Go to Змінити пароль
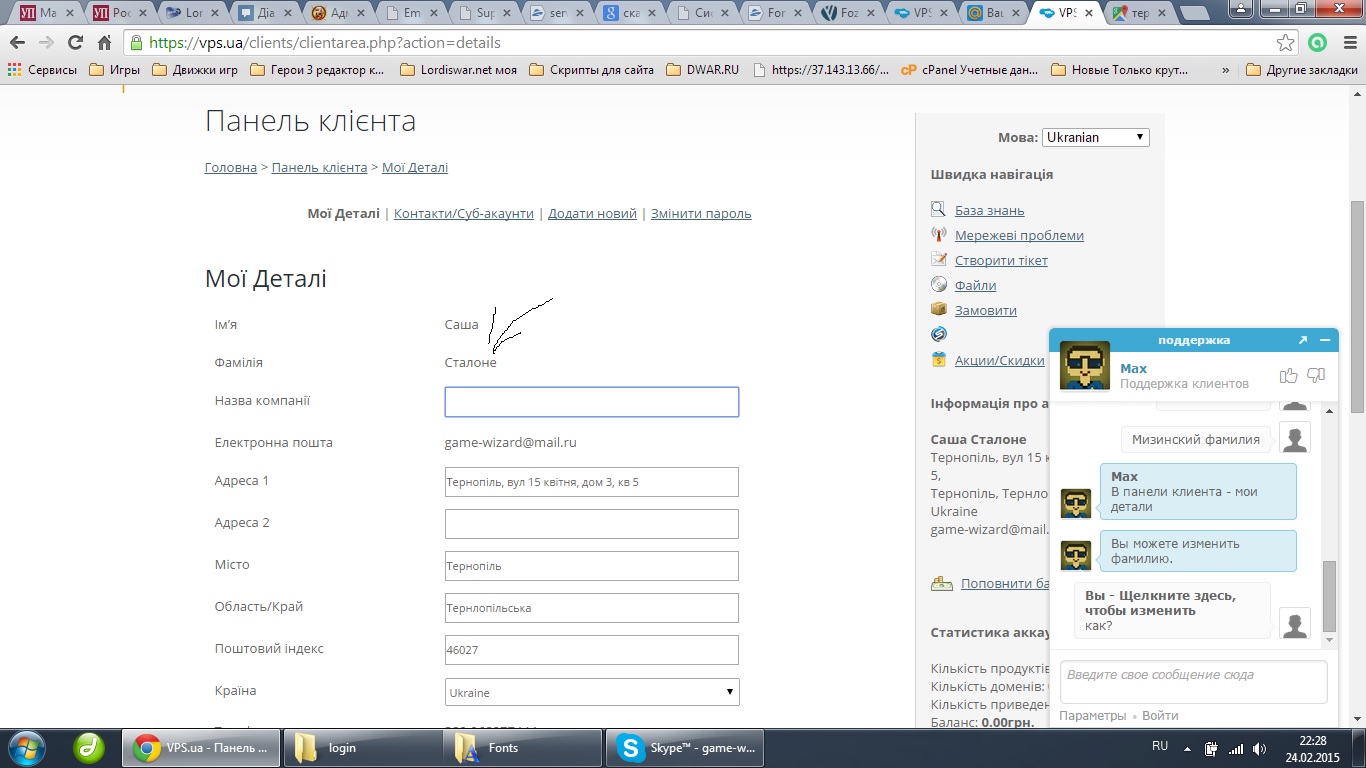Viewport: 1366px width, 768px height. coord(701,213)
